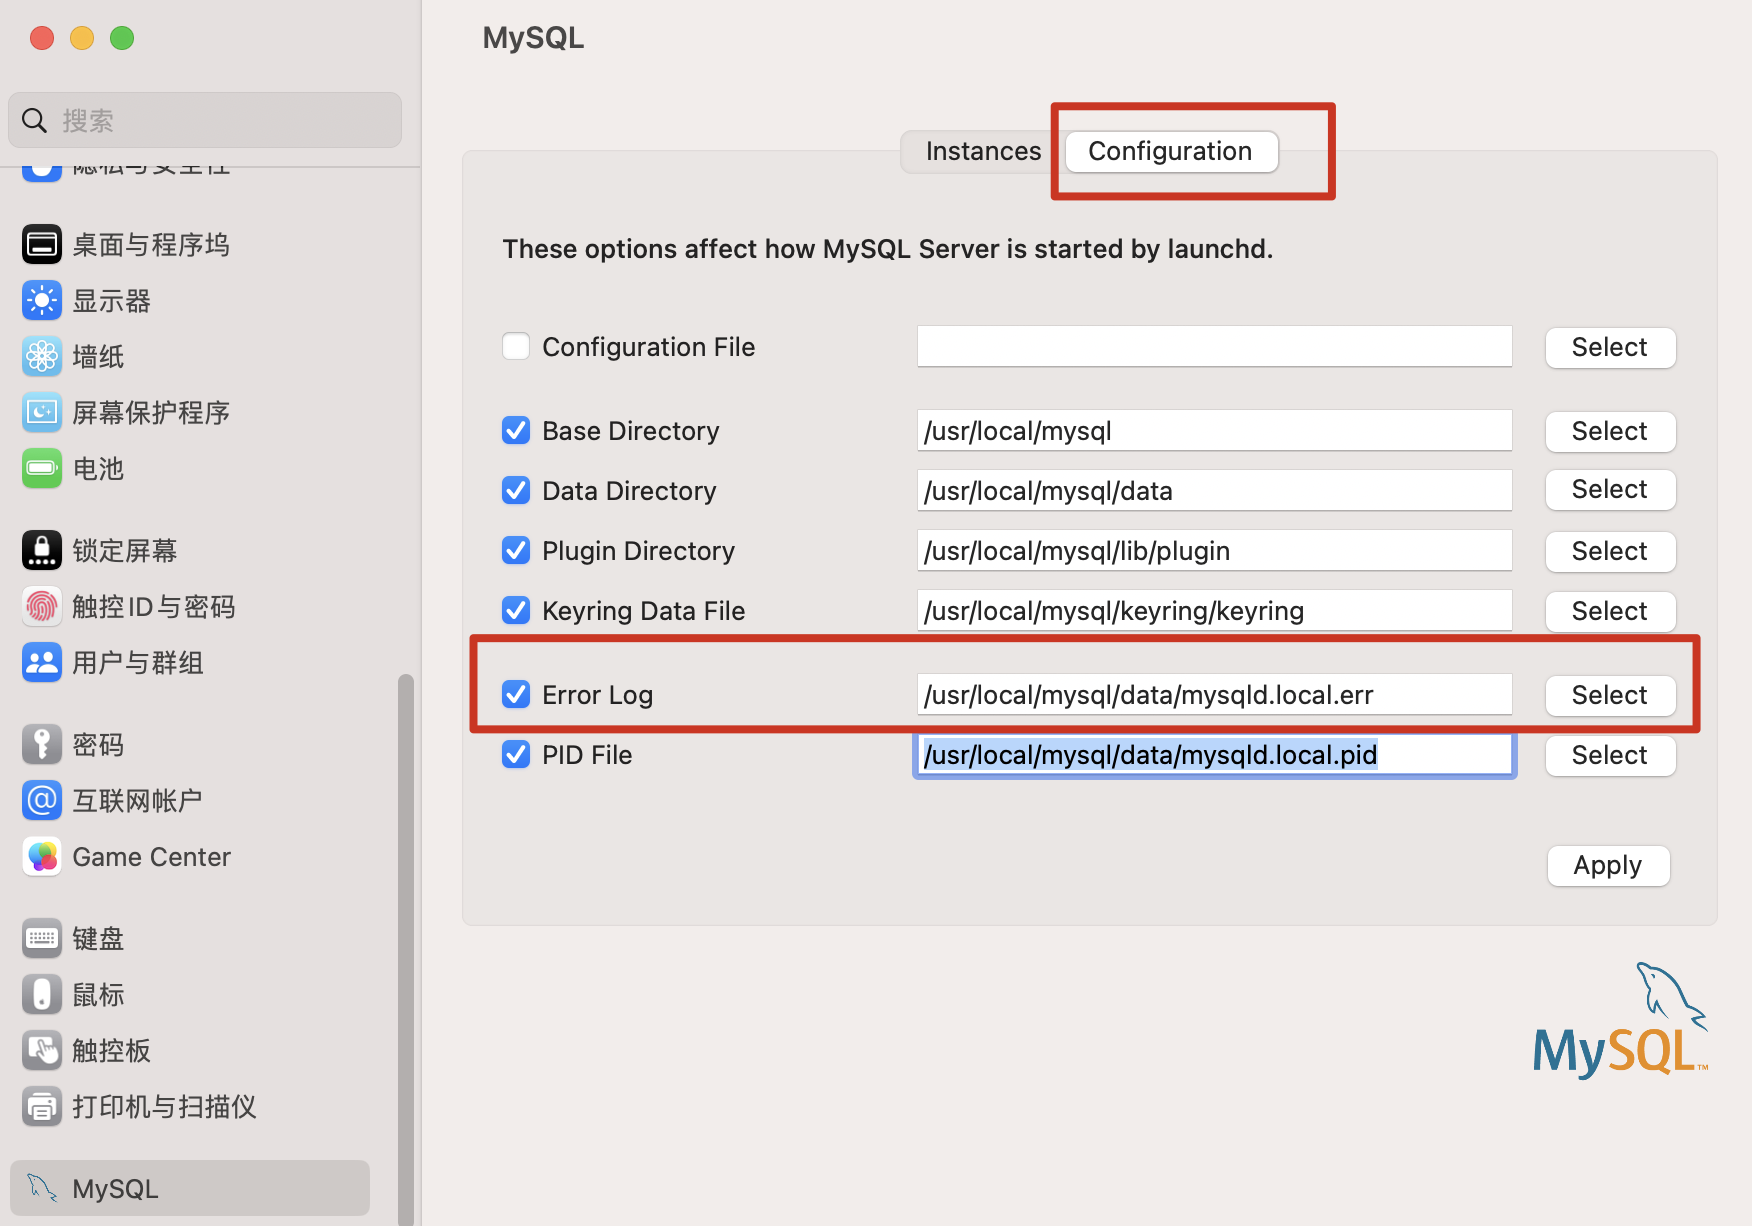Zoom window with green button

click(x=122, y=38)
